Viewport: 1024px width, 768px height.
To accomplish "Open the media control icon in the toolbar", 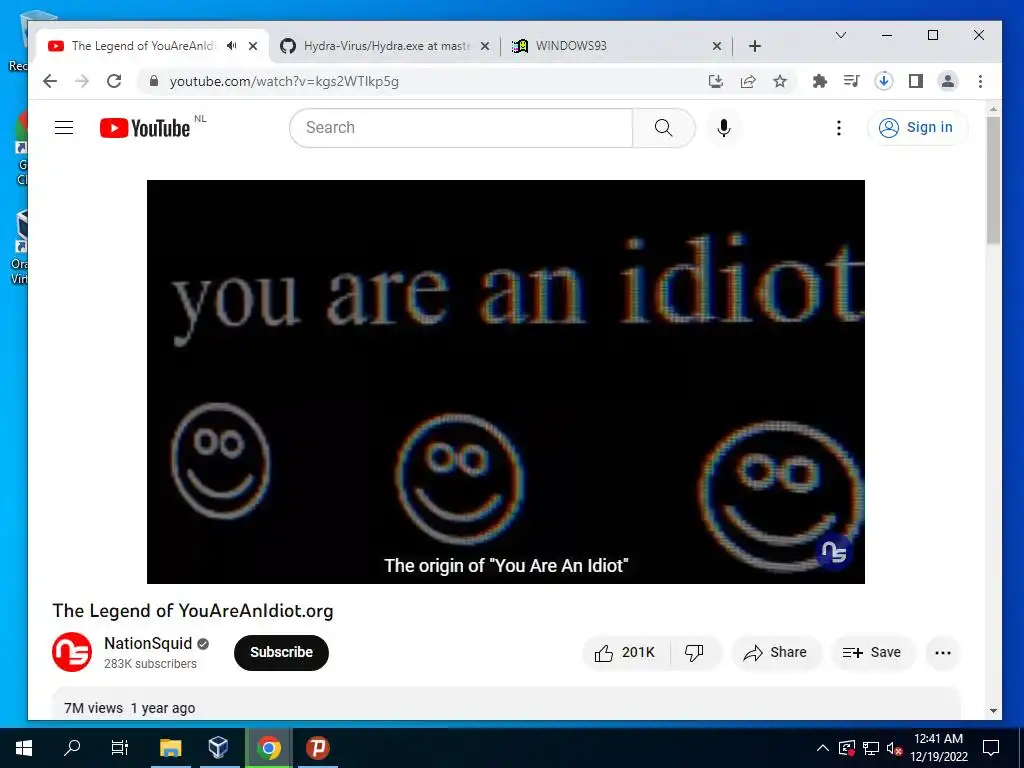I will [852, 81].
